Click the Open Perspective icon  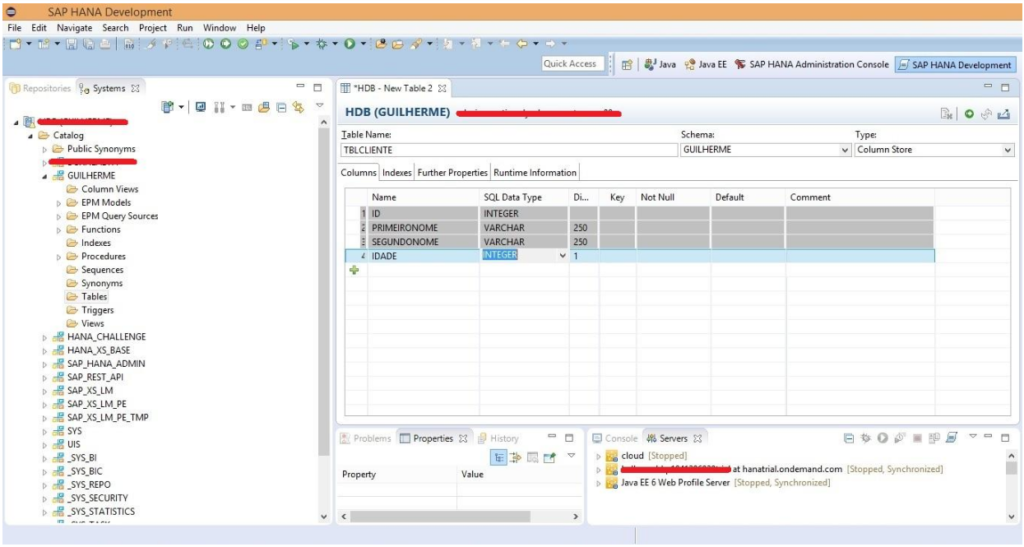(x=627, y=64)
